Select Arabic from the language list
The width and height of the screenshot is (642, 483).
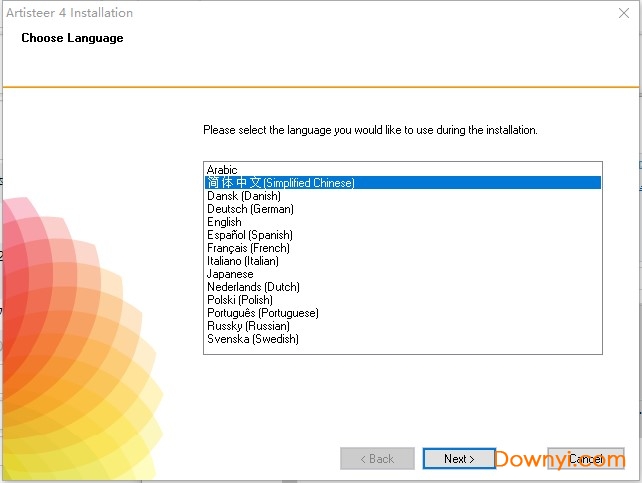click(x=221, y=170)
